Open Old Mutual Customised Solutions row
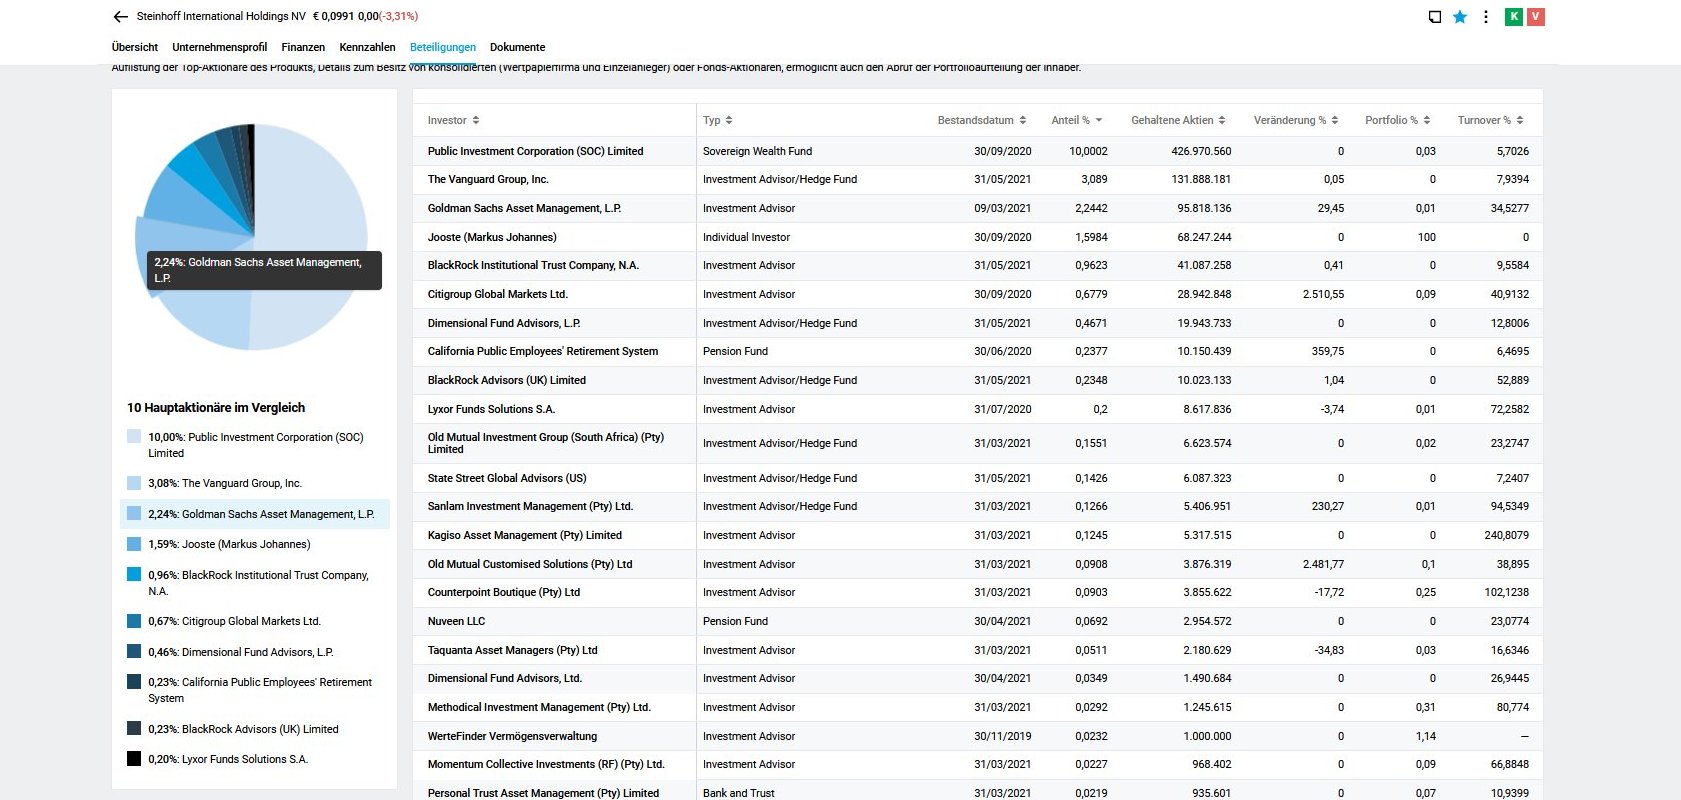This screenshot has width=1681, height=800. 977,564
